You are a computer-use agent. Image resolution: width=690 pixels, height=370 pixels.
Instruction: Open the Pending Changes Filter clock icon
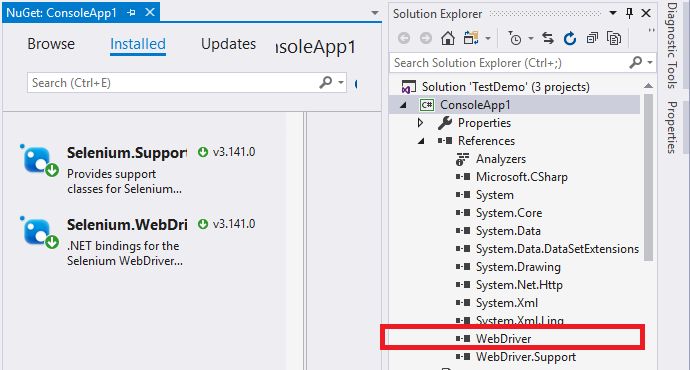pyautogui.click(x=514, y=39)
